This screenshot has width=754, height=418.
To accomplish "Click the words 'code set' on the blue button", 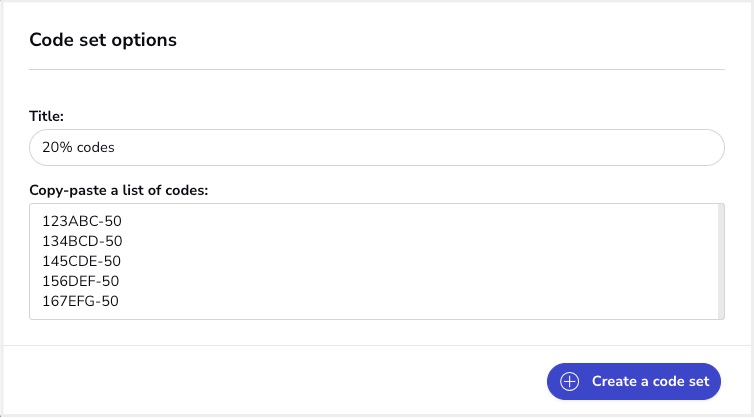I will tap(681, 381).
